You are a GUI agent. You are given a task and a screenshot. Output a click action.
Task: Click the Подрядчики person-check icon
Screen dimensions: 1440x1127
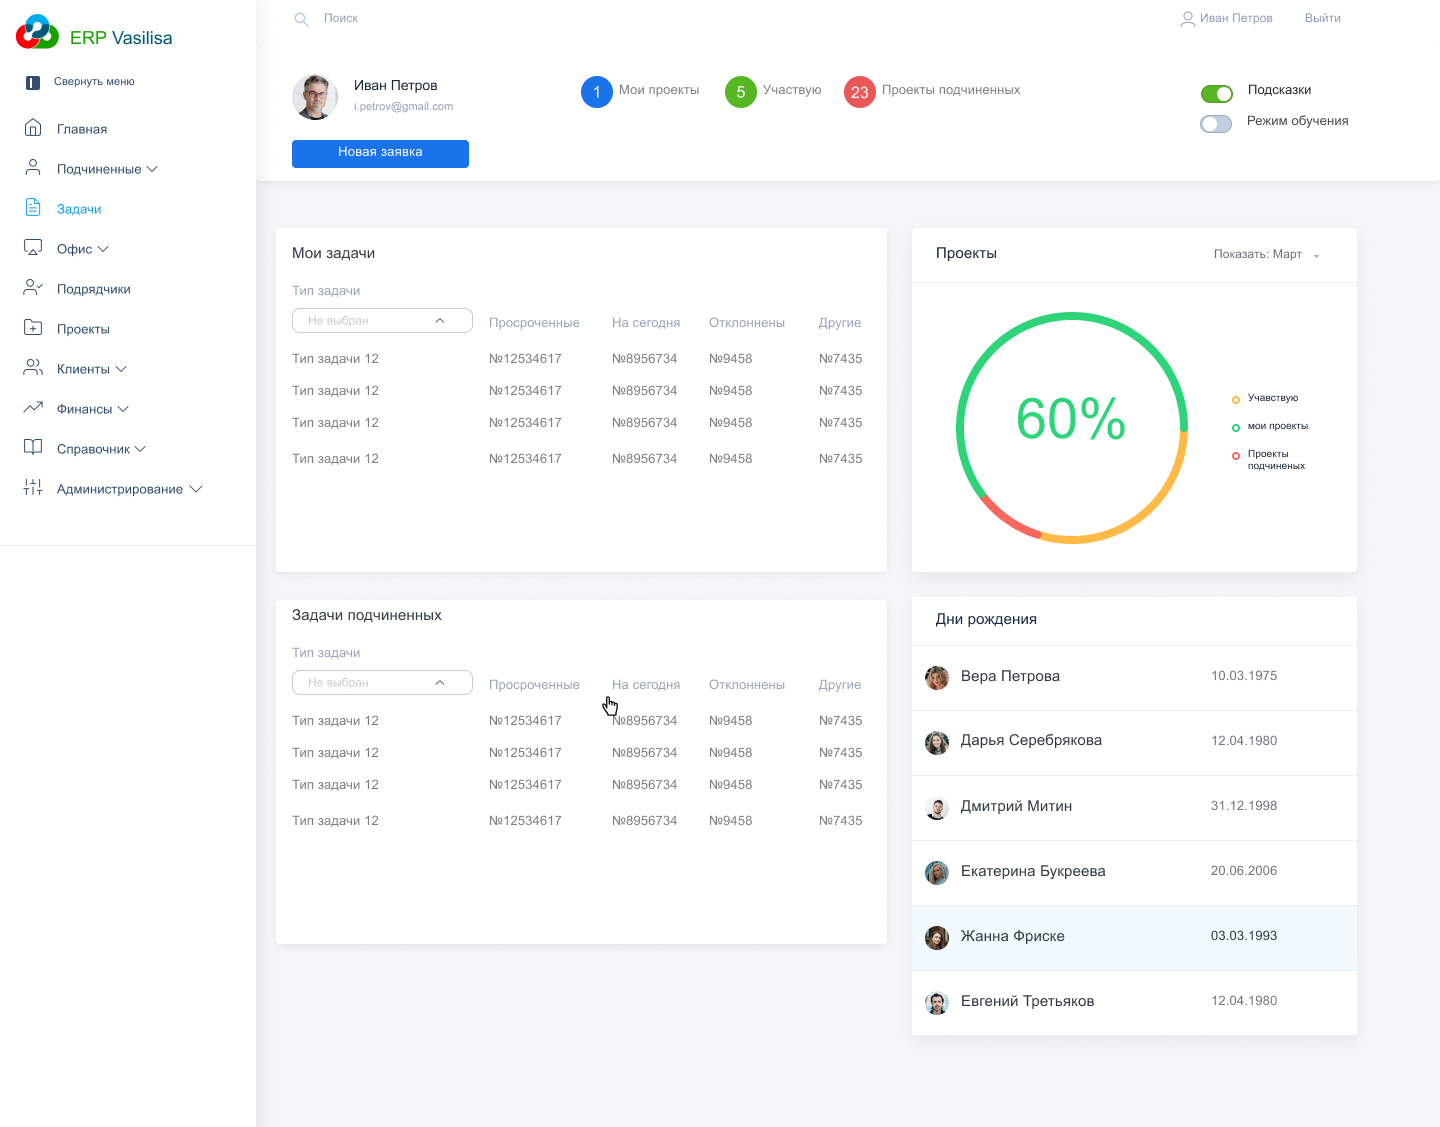pyautogui.click(x=33, y=288)
